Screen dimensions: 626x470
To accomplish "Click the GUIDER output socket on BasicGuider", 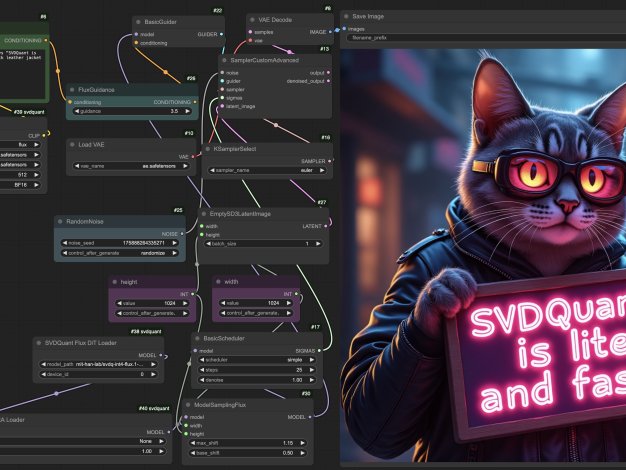I will (222, 34).
